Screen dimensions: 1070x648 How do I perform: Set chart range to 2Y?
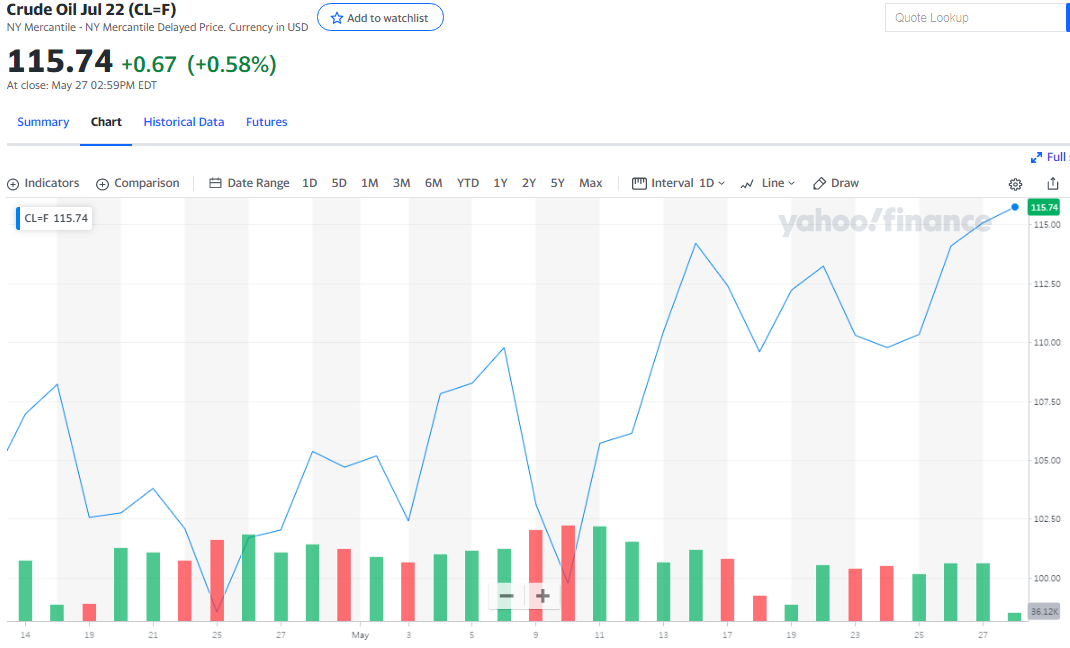528,183
